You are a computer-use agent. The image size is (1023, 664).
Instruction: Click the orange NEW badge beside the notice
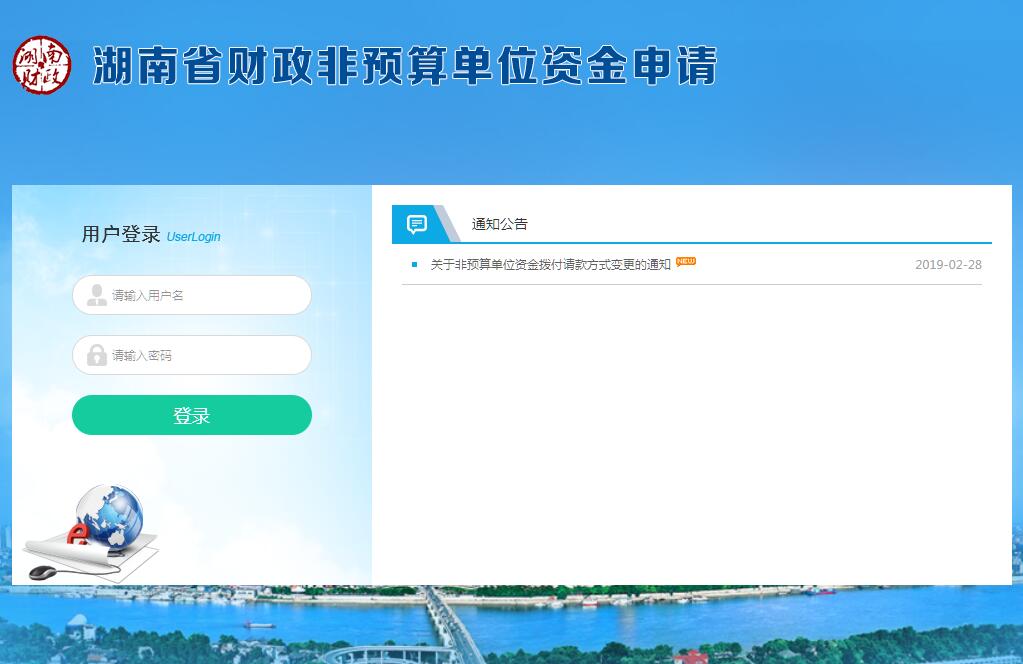686,262
